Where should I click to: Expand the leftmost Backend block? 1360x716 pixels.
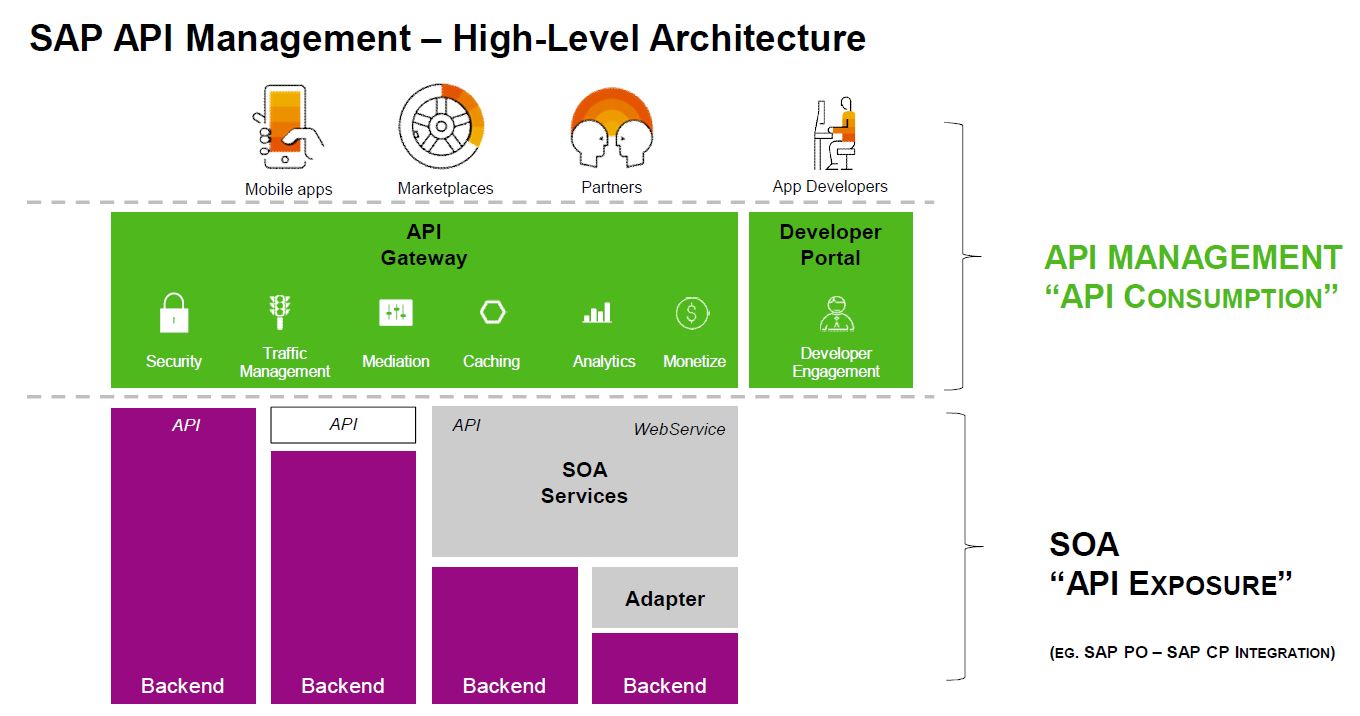[183, 560]
